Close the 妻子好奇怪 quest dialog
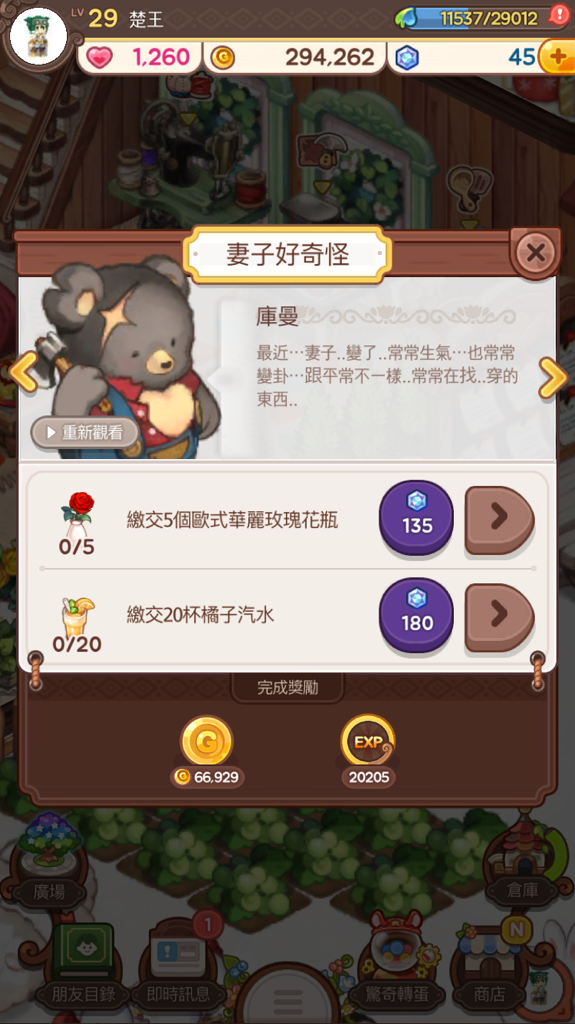575x1024 pixels. pyautogui.click(x=536, y=252)
